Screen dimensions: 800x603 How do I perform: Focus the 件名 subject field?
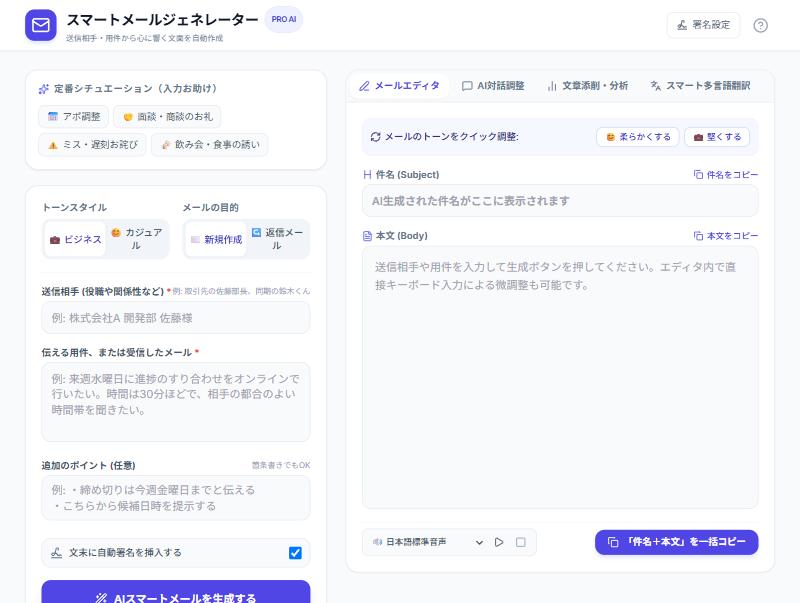tap(560, 201)
